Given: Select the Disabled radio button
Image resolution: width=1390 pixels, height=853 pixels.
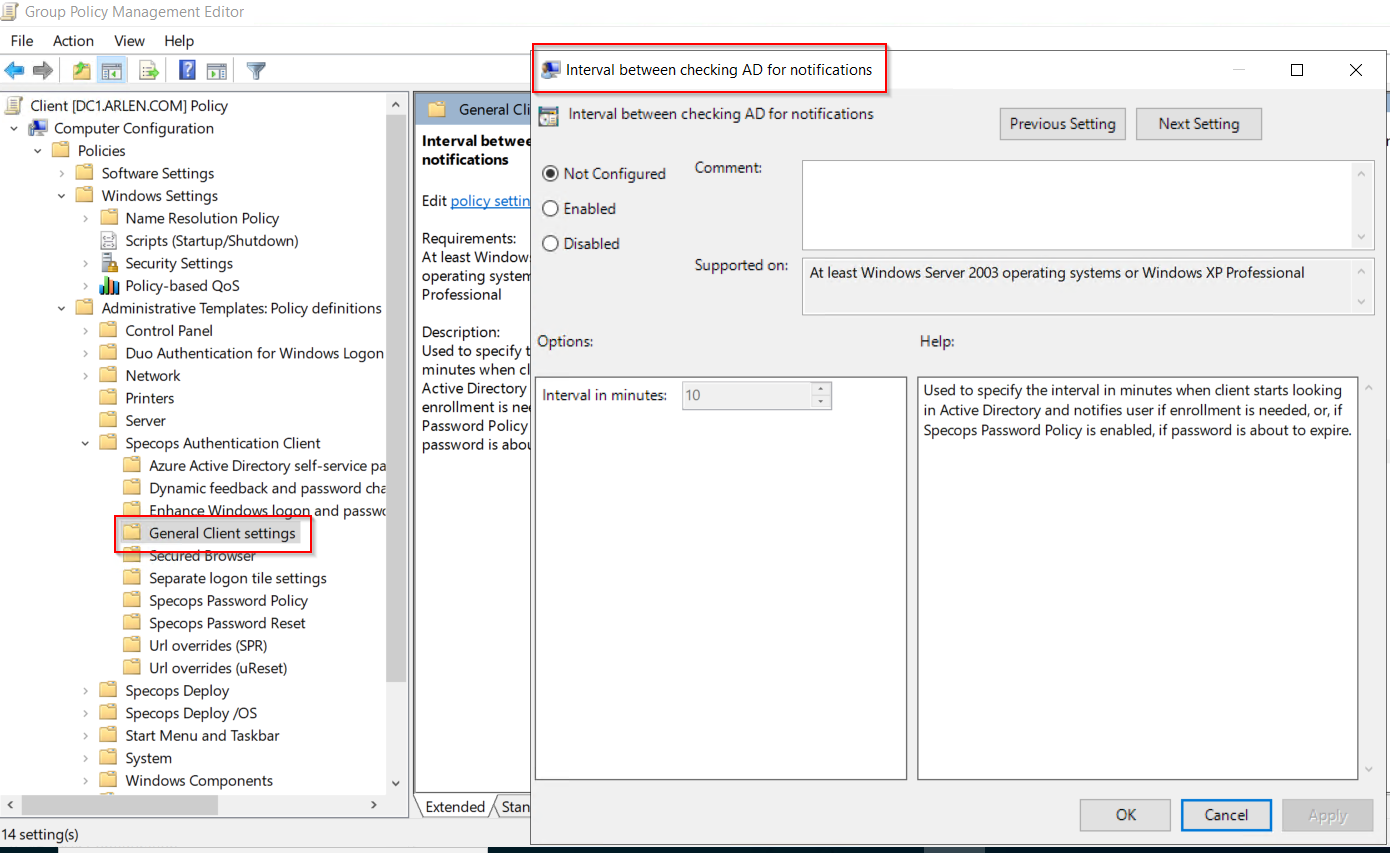Looking at the screenshot, I should 550,243.
